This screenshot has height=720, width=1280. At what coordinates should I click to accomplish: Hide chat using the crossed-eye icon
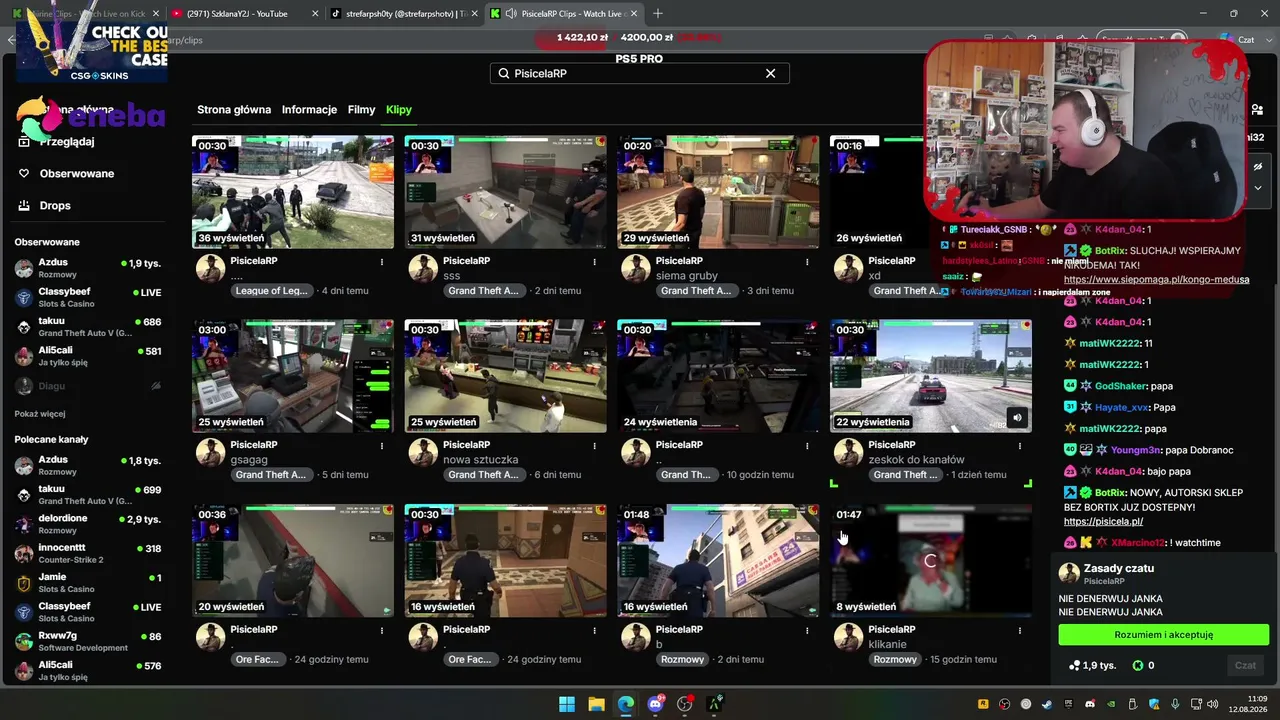(1258, 166)
